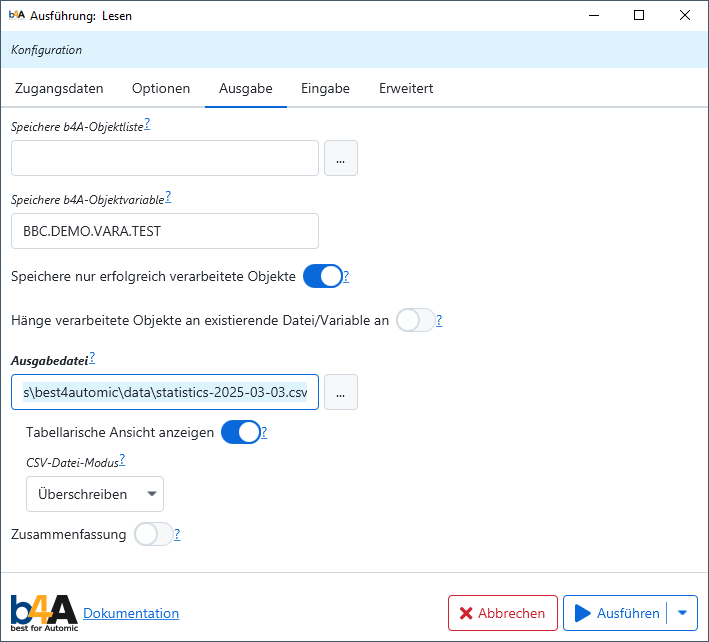
Task: Click help icon next to CSV-Datei-Modus
Action: 122,460
